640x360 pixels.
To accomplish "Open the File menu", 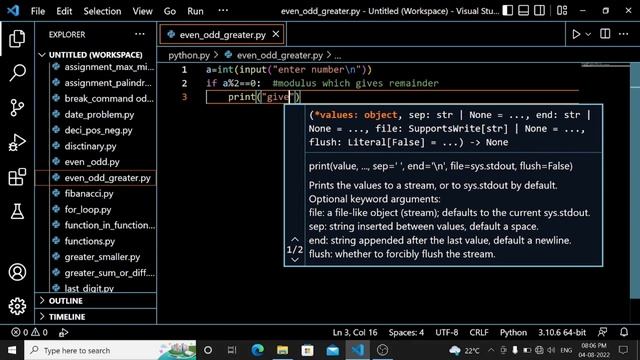I will pyautogui.click(x=38, y=11).
